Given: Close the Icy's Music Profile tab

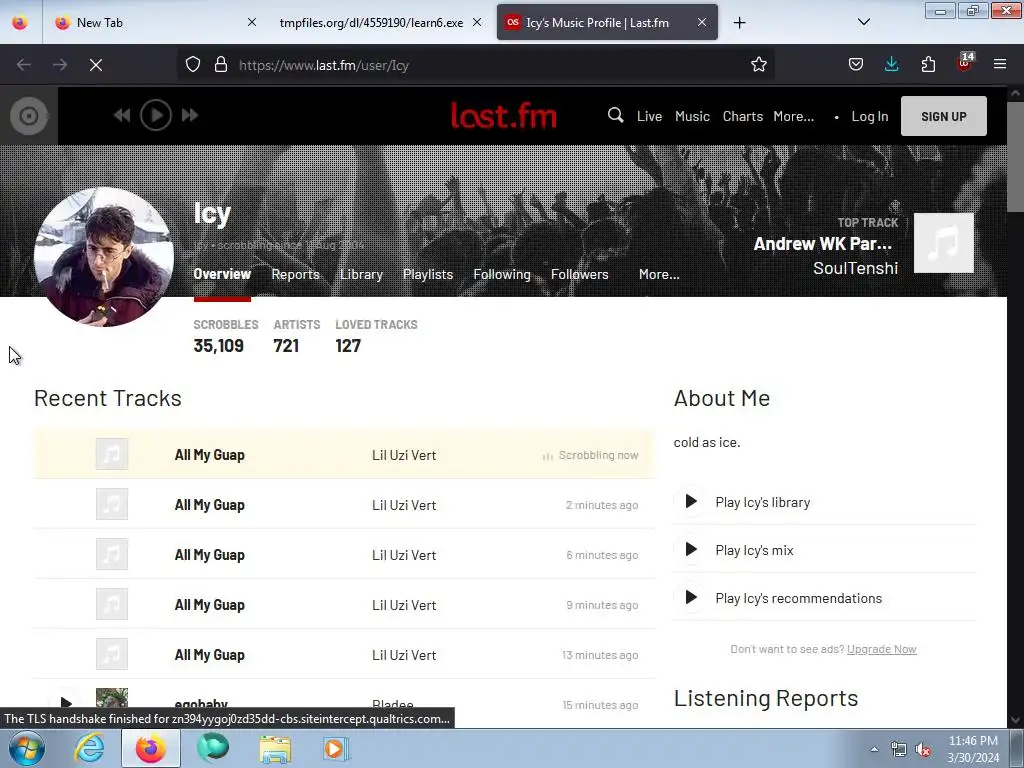Looking at the screenshot, I should coord(701,23).
